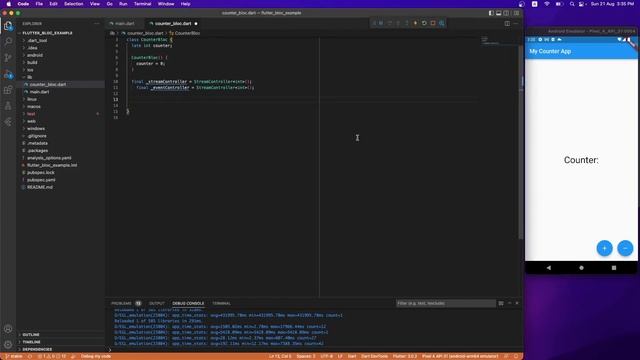Toggle Secondary Side Bar layout icon
The image size is (640, 360).
507,13
